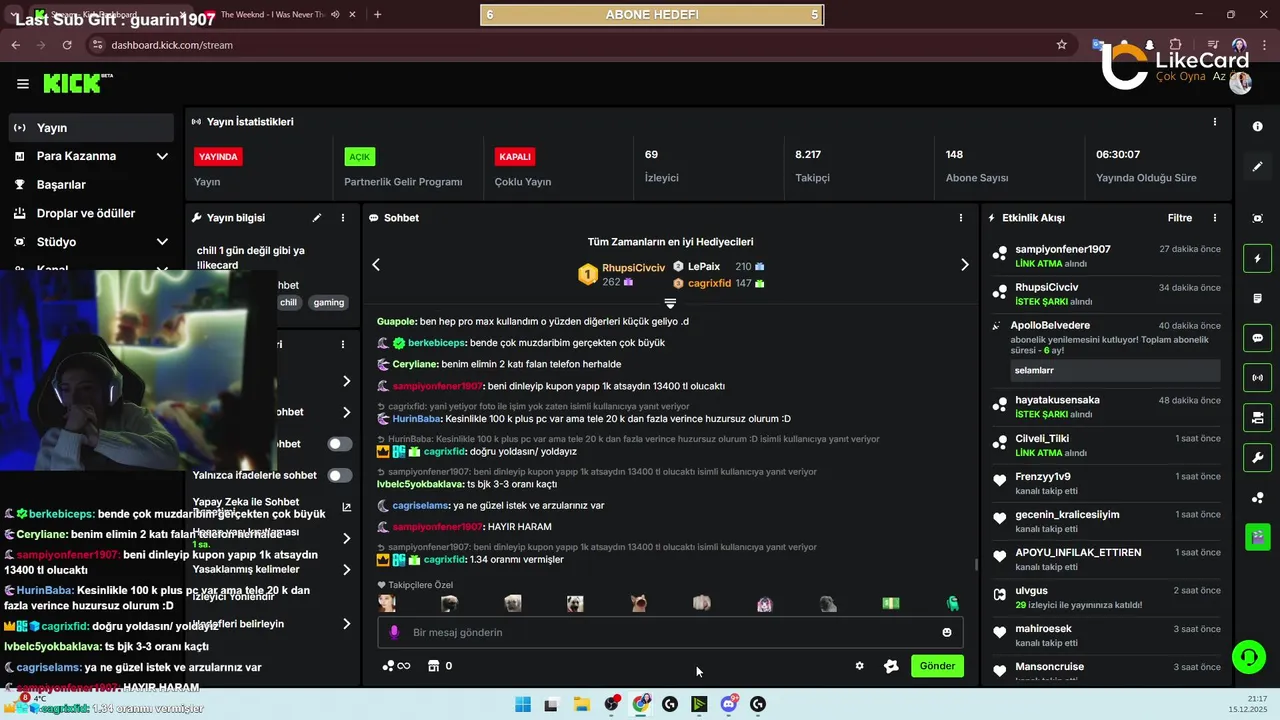Toggle the Yalnızca ifadelerle sohbet switch
The height and width of the screenshot is (720, 1280).
click(340, 475)
